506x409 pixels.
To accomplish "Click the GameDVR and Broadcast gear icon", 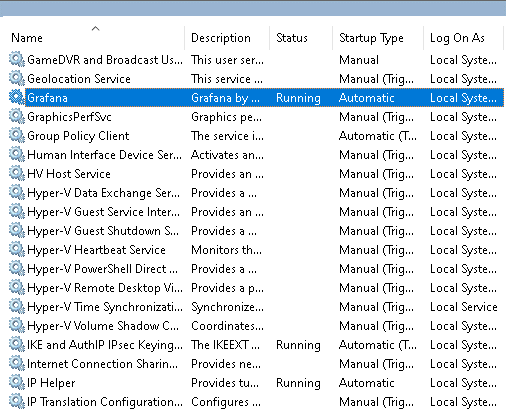I will tap(17, 60).
